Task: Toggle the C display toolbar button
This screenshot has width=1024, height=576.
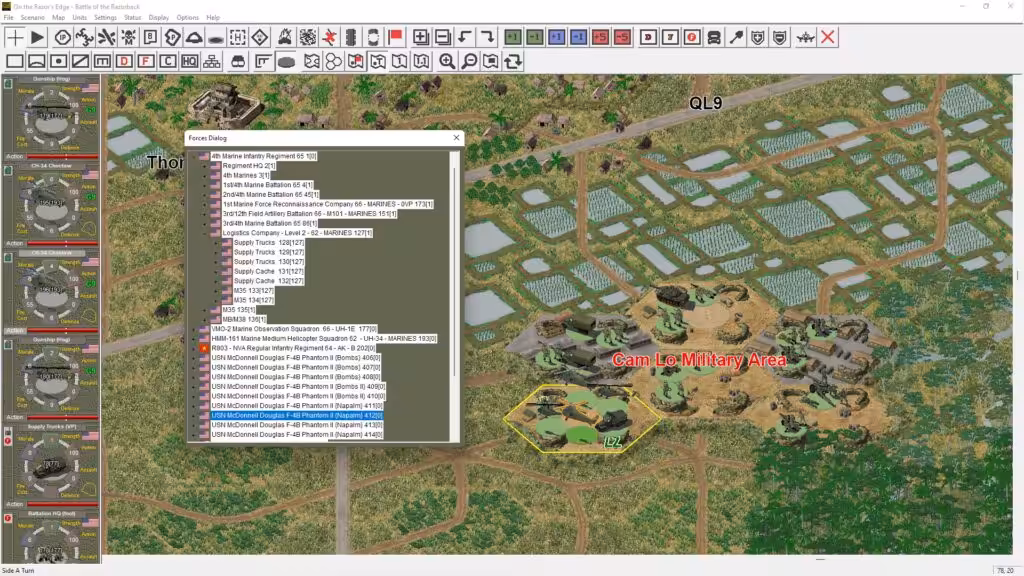Action: point(168,61)
